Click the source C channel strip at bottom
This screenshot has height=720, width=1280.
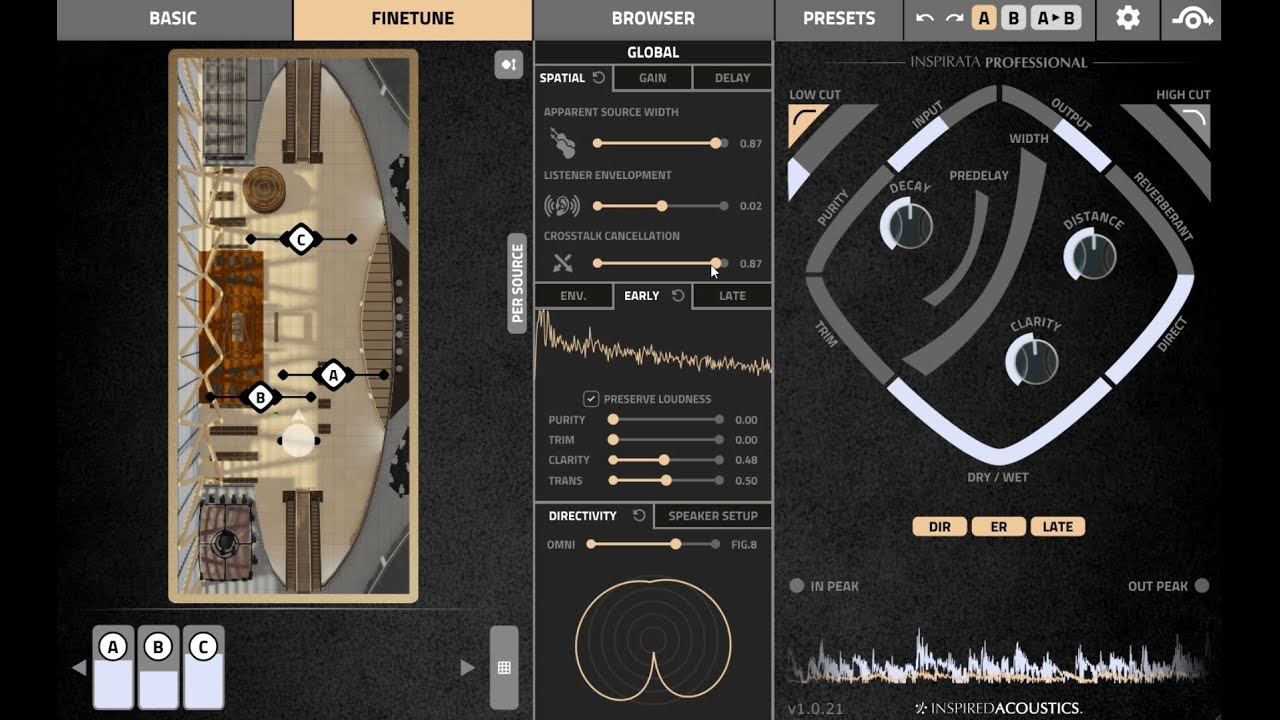(203, 668)
